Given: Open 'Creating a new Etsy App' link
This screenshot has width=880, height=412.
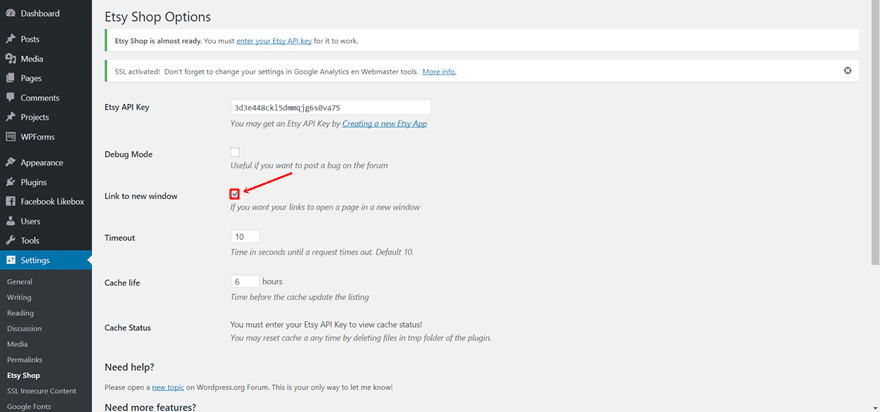Looking at the screenshot, I should pos(384,123).
